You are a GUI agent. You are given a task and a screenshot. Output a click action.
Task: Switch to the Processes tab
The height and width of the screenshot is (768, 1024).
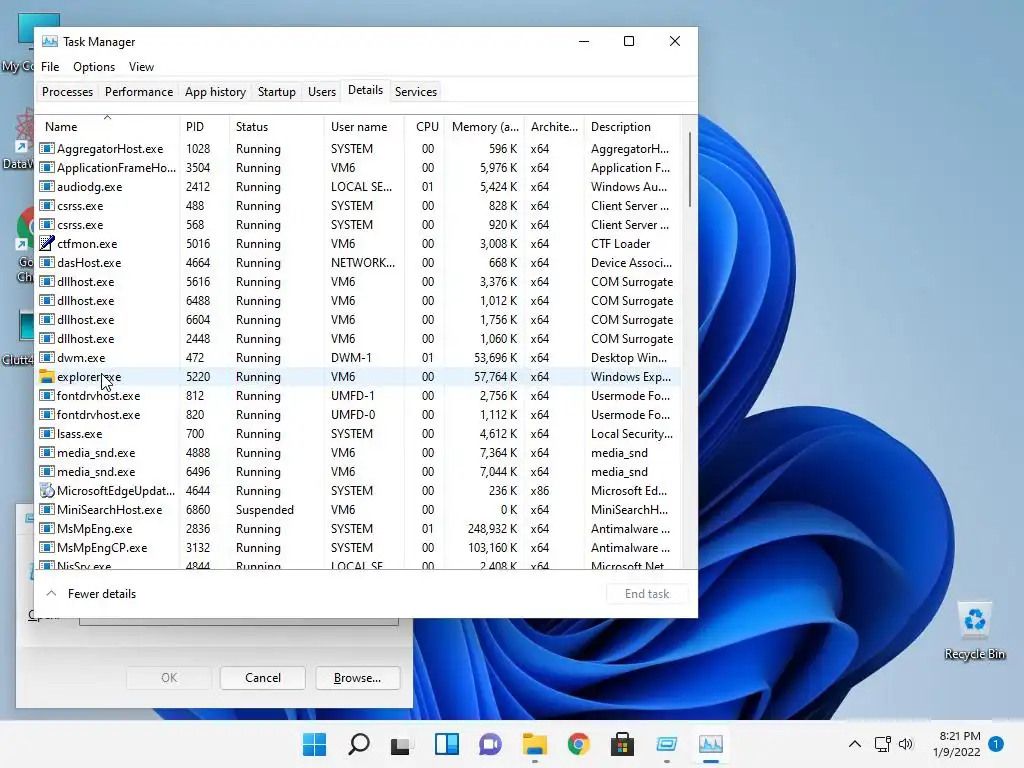tap(67, 91)
